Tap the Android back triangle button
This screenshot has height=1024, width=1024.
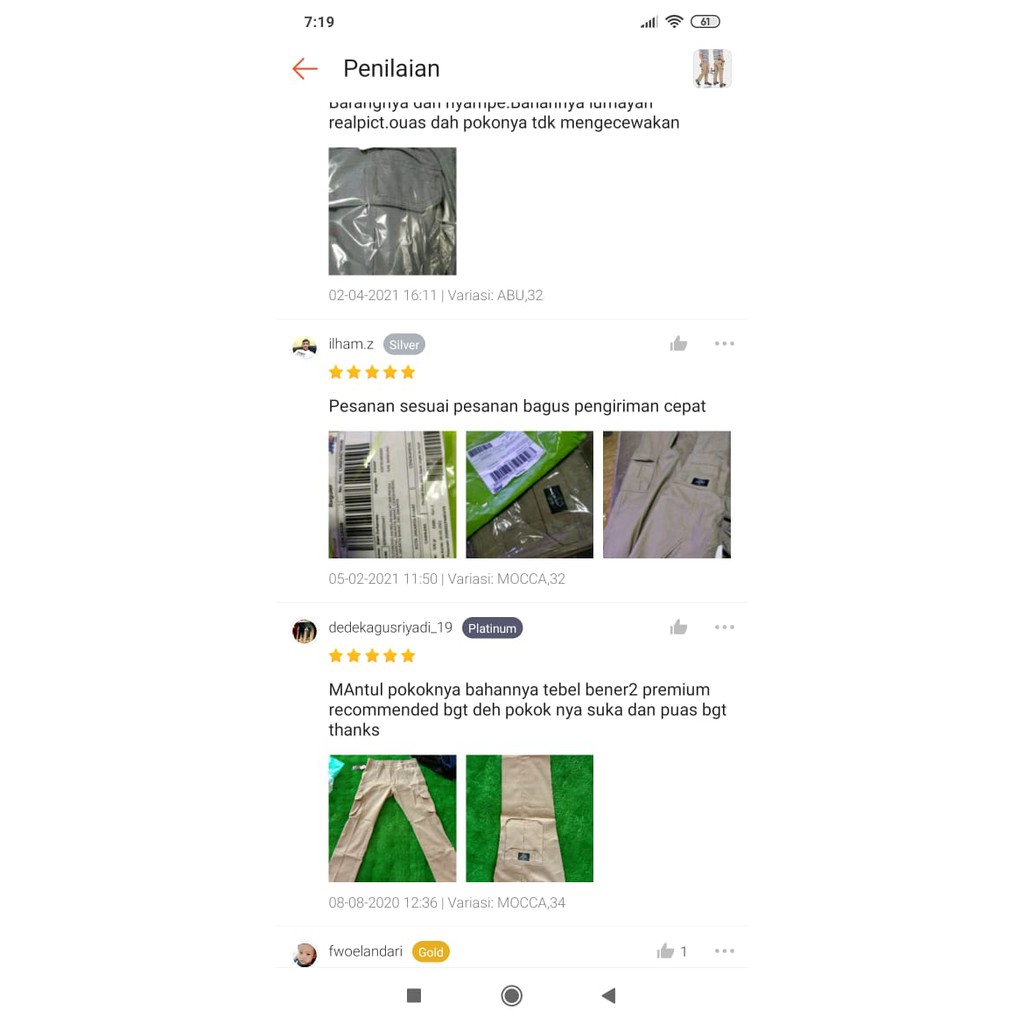pos(609,995)
